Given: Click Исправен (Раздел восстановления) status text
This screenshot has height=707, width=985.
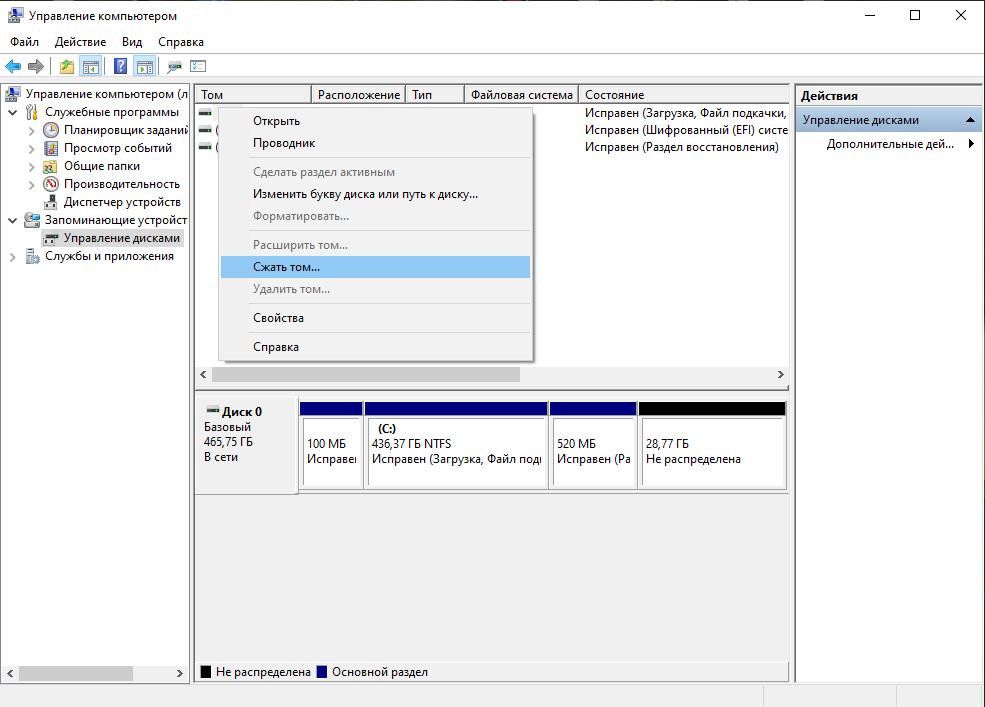Looking at the screenshot, I should point(682,147).
